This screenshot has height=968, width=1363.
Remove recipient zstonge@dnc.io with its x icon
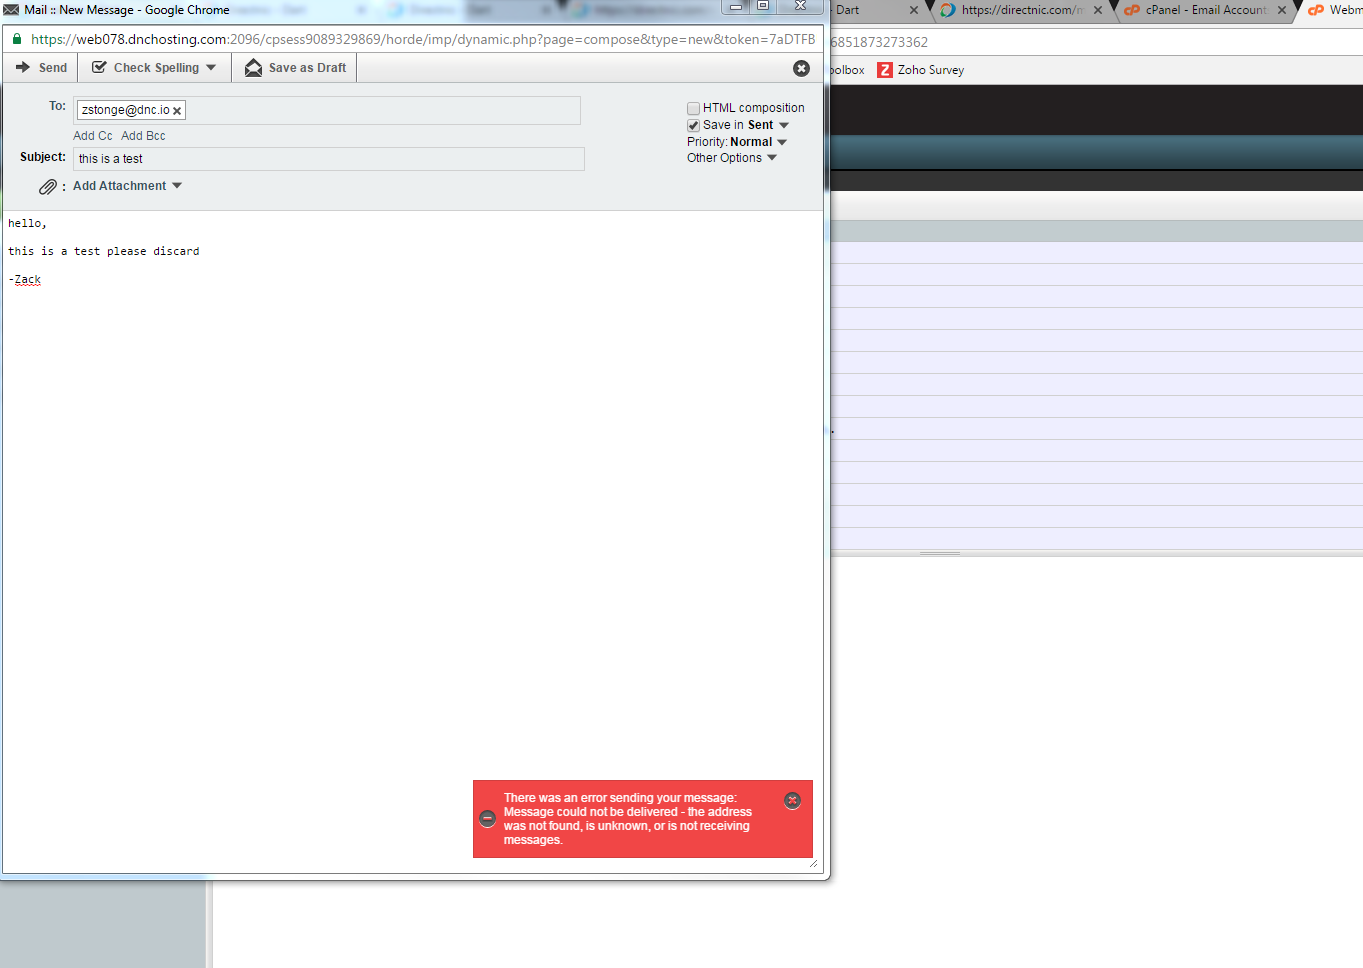177,111
